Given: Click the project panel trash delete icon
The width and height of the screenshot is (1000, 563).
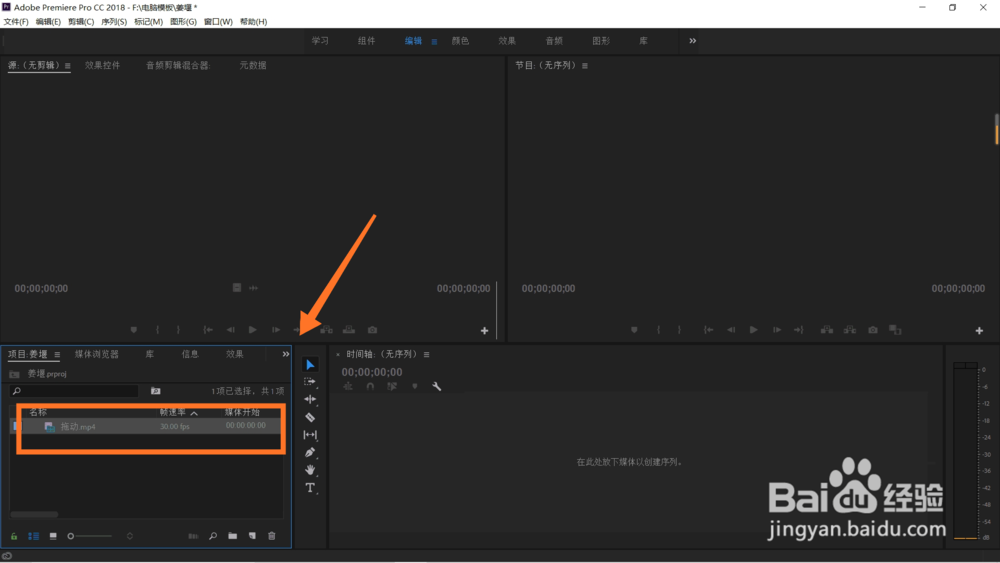Looking at the screenshot, I should click(272, 536).
